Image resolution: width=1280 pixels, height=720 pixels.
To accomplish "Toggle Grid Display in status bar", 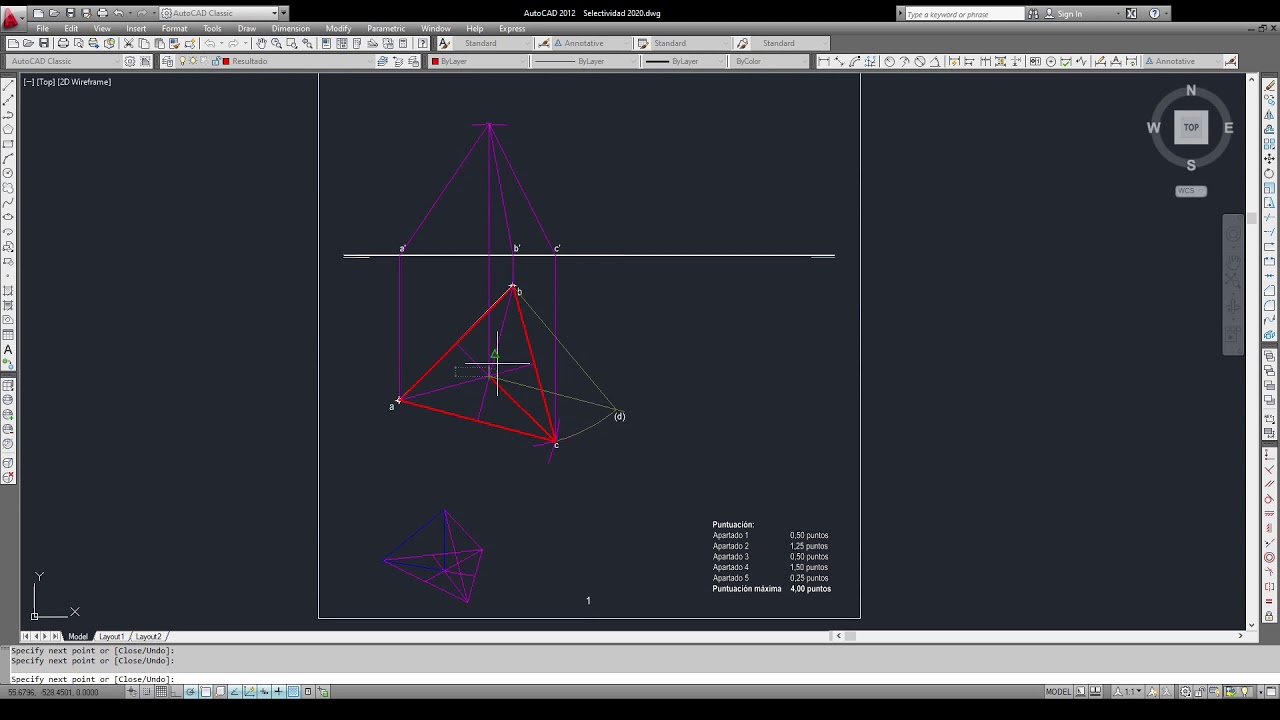I will click(x=160, y=692).
